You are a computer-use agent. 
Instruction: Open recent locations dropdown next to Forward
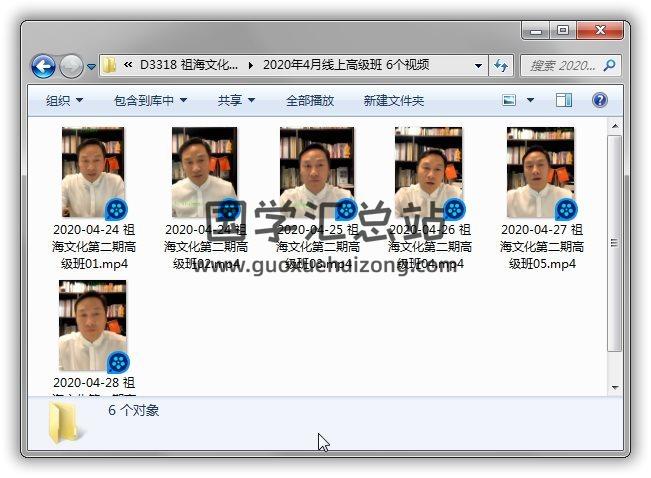pyautogui.click(x=91, y=67)
